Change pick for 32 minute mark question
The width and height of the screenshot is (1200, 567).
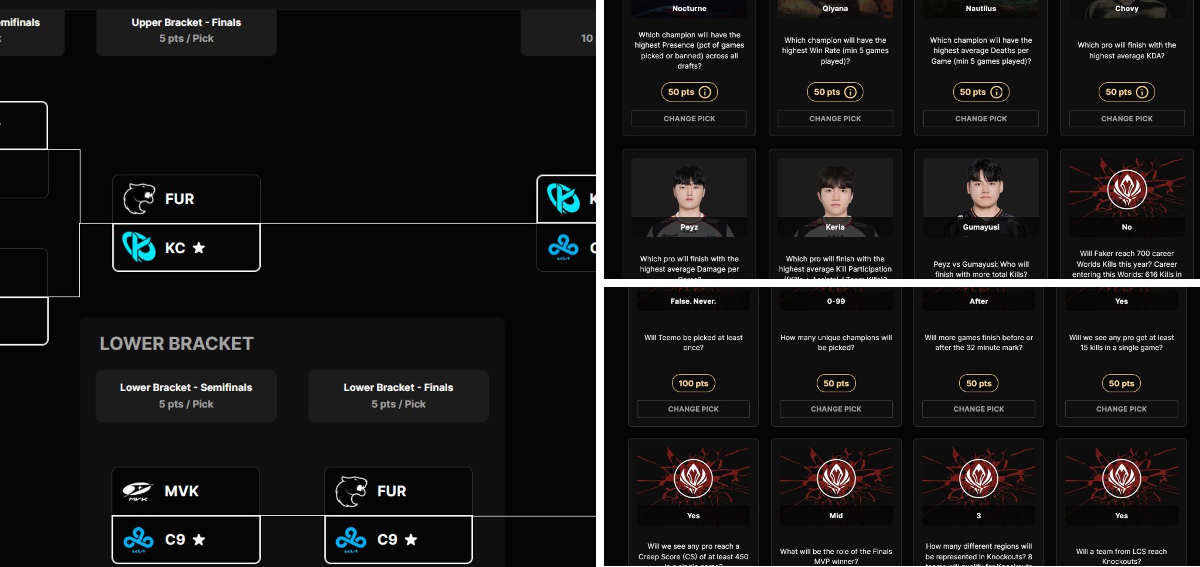(979, 409)
